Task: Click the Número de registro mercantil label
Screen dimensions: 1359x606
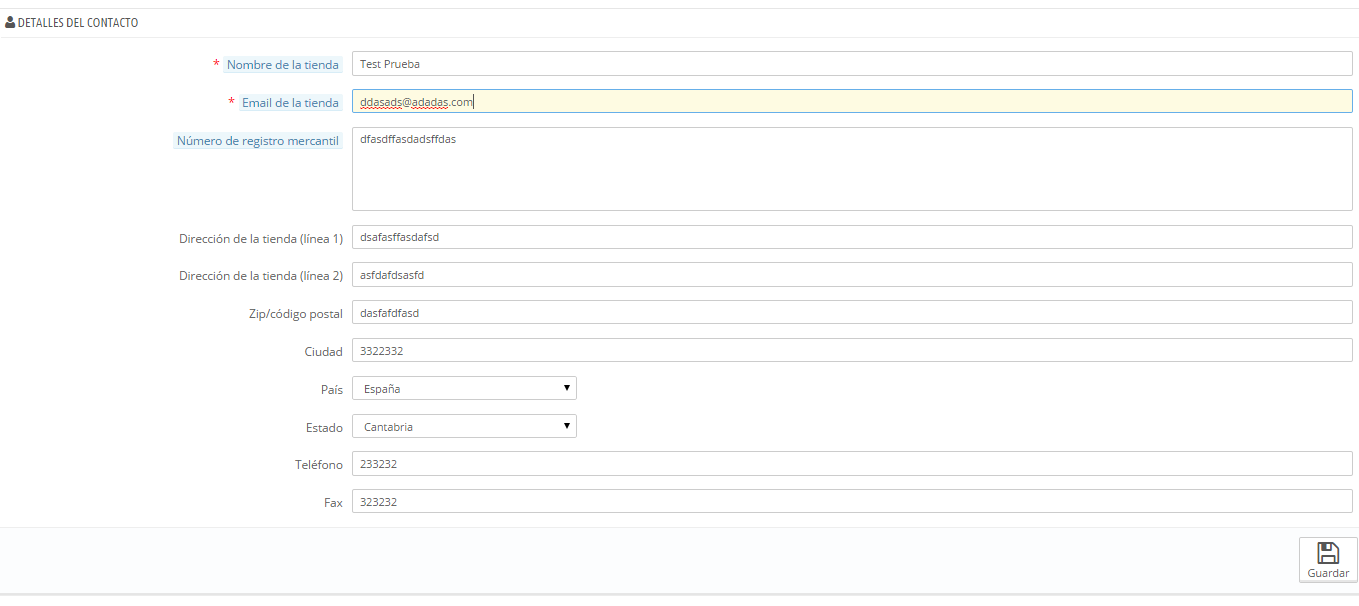Action: pyautogui.click(x=258, y=141)
